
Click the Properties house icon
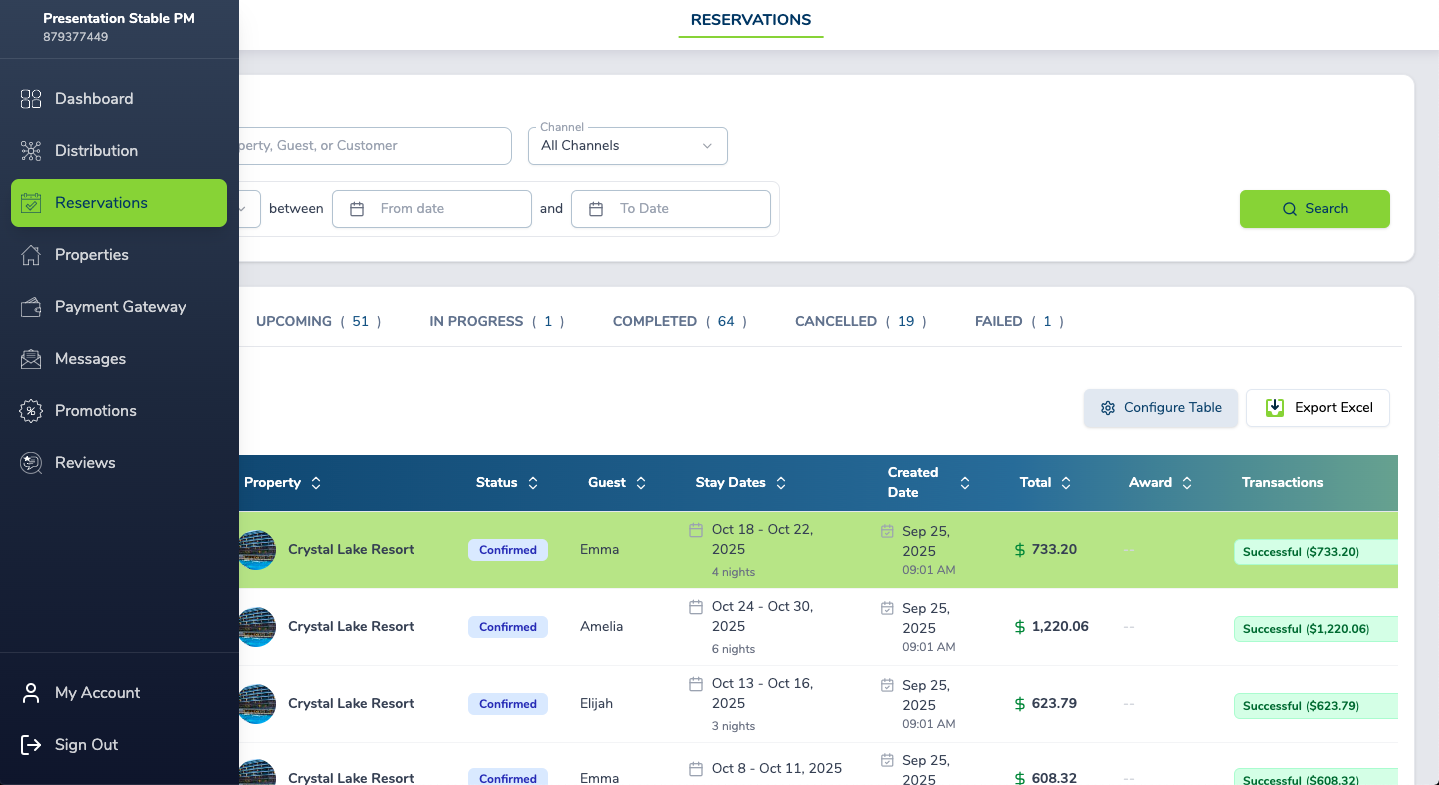[x=31, y=255]
